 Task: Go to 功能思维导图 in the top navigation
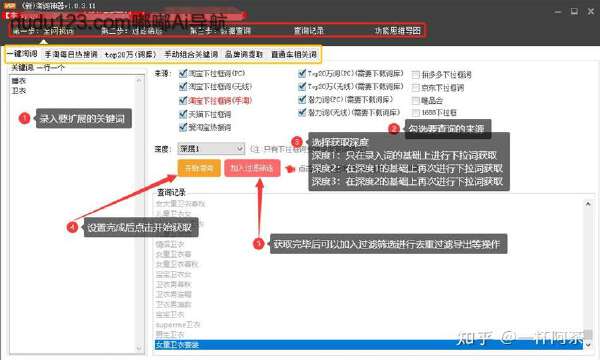tap(398, 31)
